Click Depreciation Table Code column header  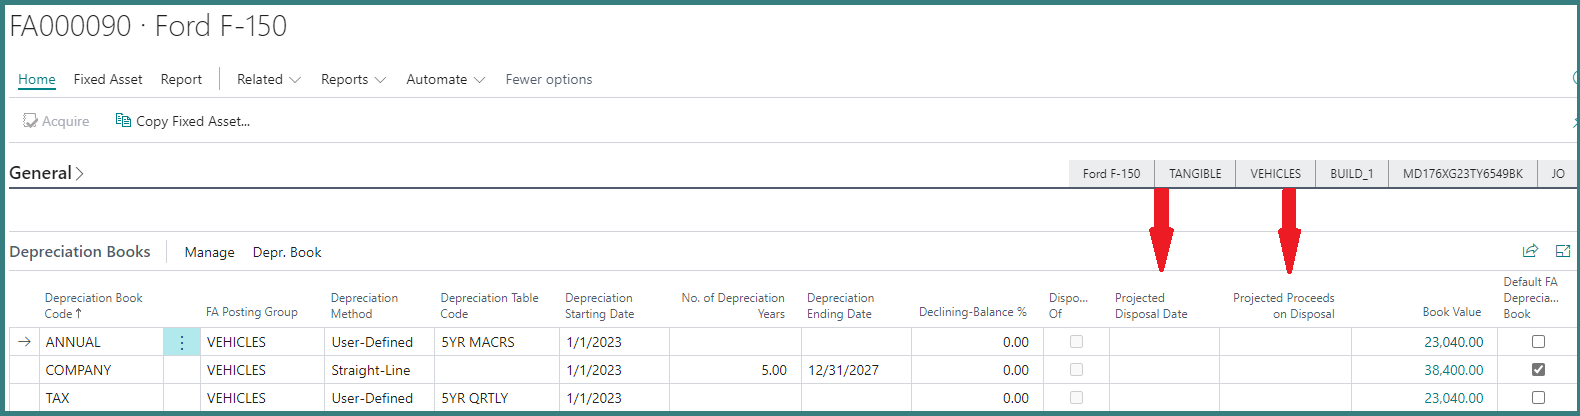coord(490,305)
